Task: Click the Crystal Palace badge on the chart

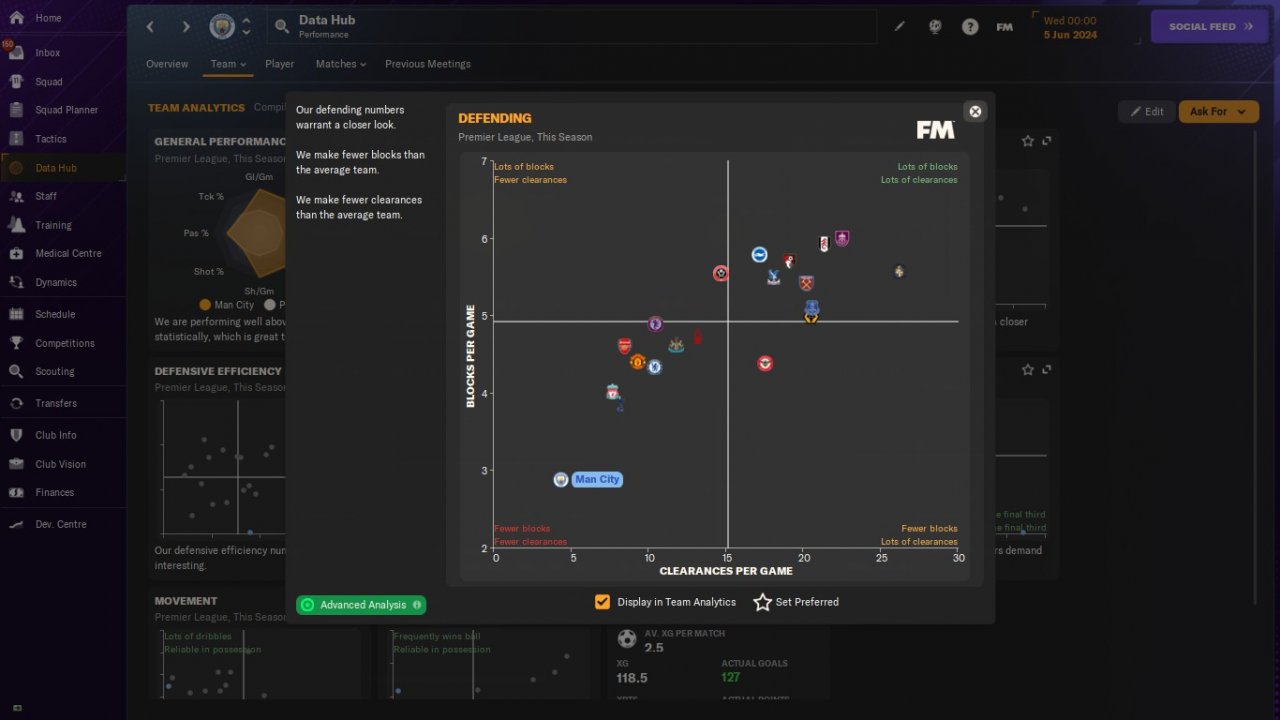Action: coord(773,277)
